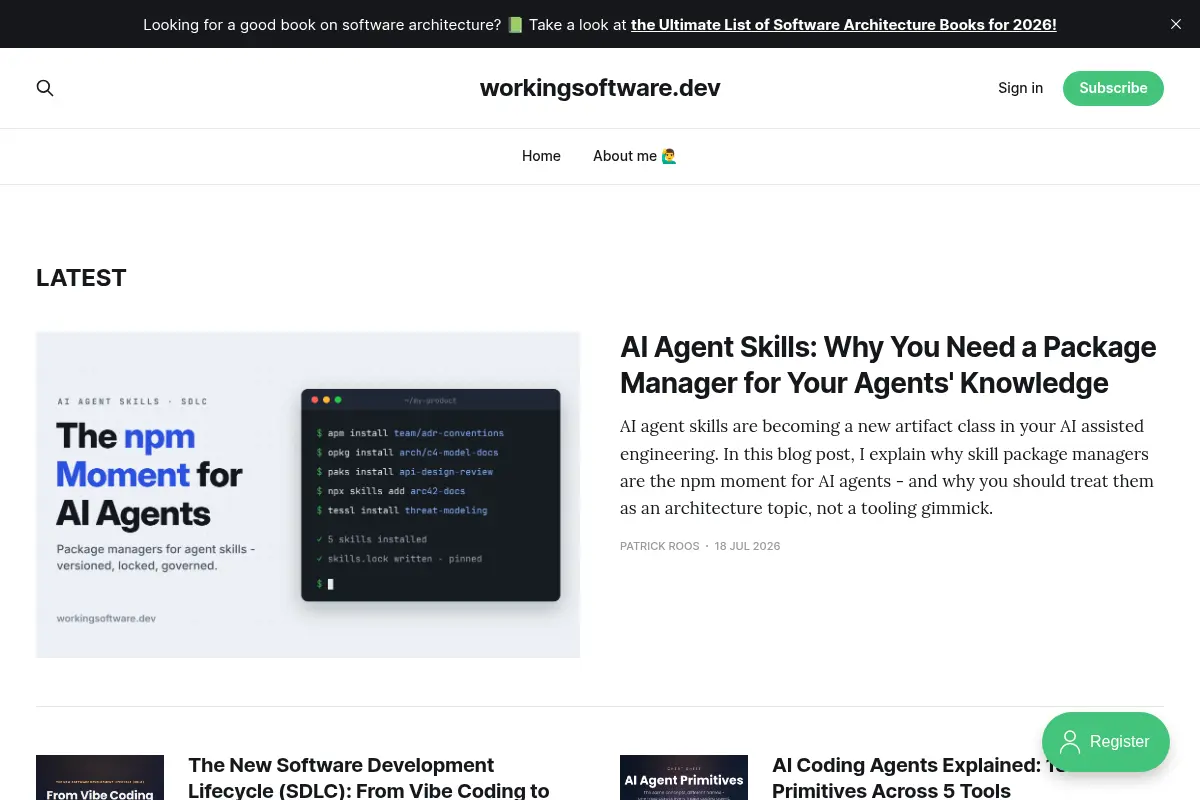Image resolution: width=1200 pixels, height=800 pixels.
Task: Dismiss the announcement banner with the X
Action: tap(1176, 24)
